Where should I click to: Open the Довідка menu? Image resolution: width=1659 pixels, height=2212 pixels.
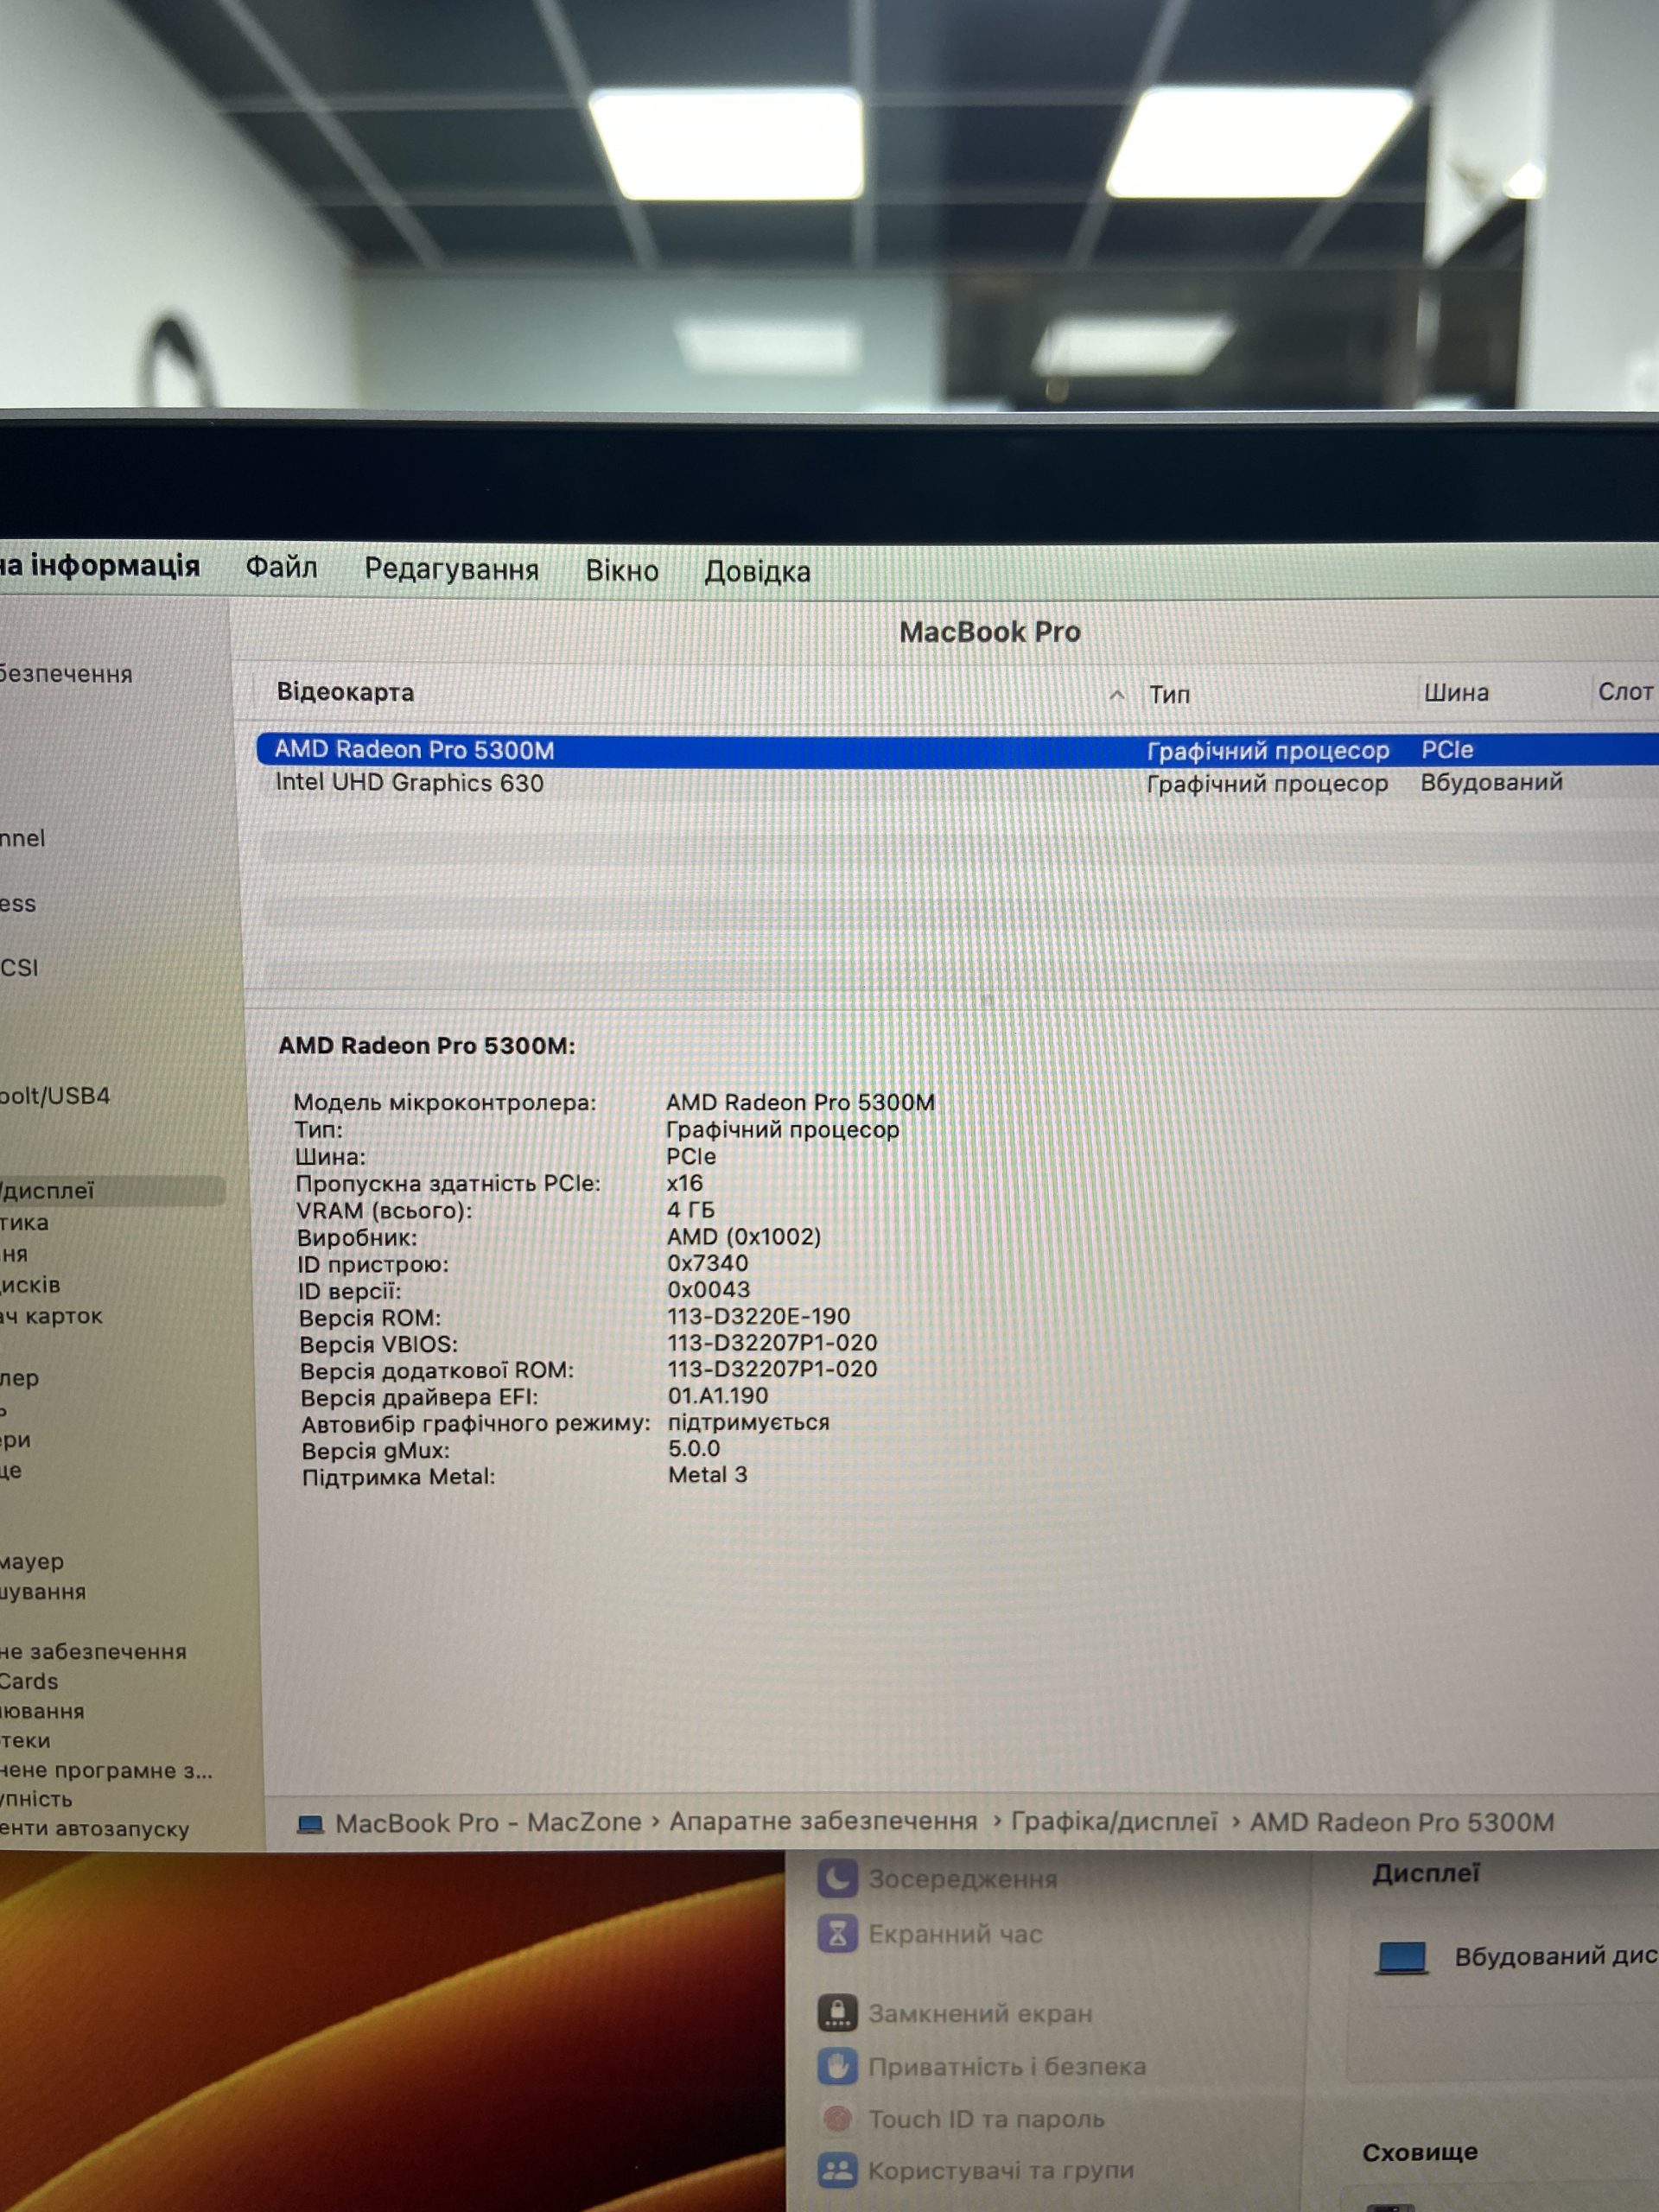[x=757, y=572]
